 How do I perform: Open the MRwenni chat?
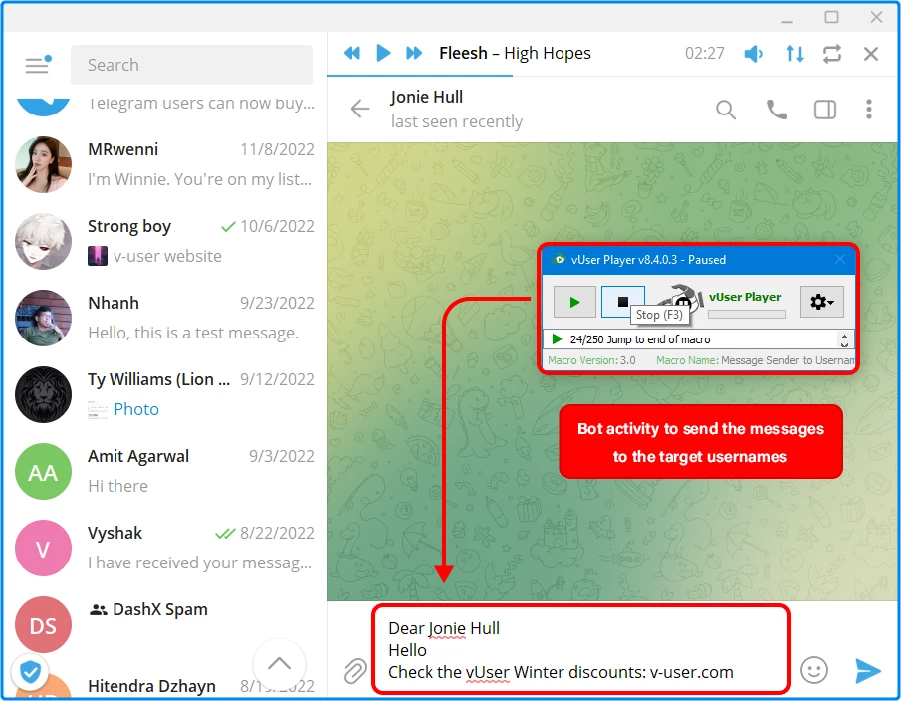pos(164,164)
